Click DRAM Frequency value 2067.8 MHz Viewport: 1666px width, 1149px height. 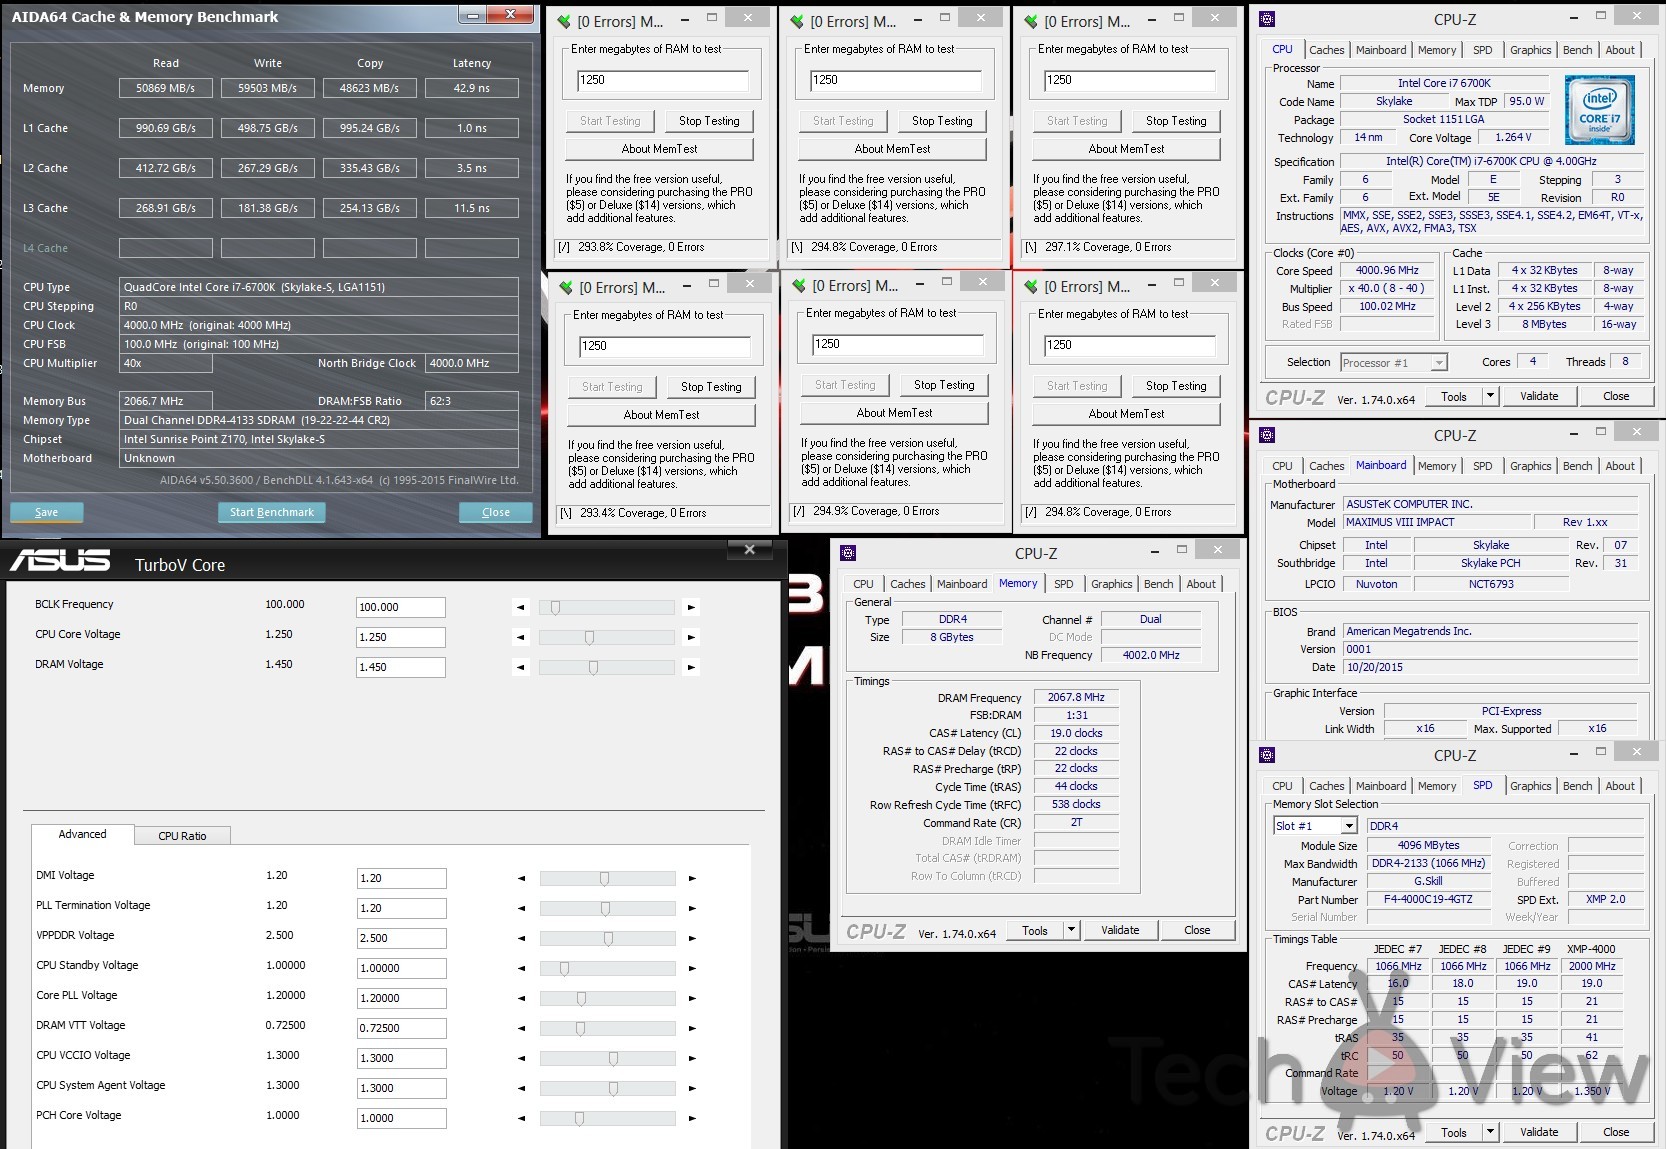[x=1076, y=697]
